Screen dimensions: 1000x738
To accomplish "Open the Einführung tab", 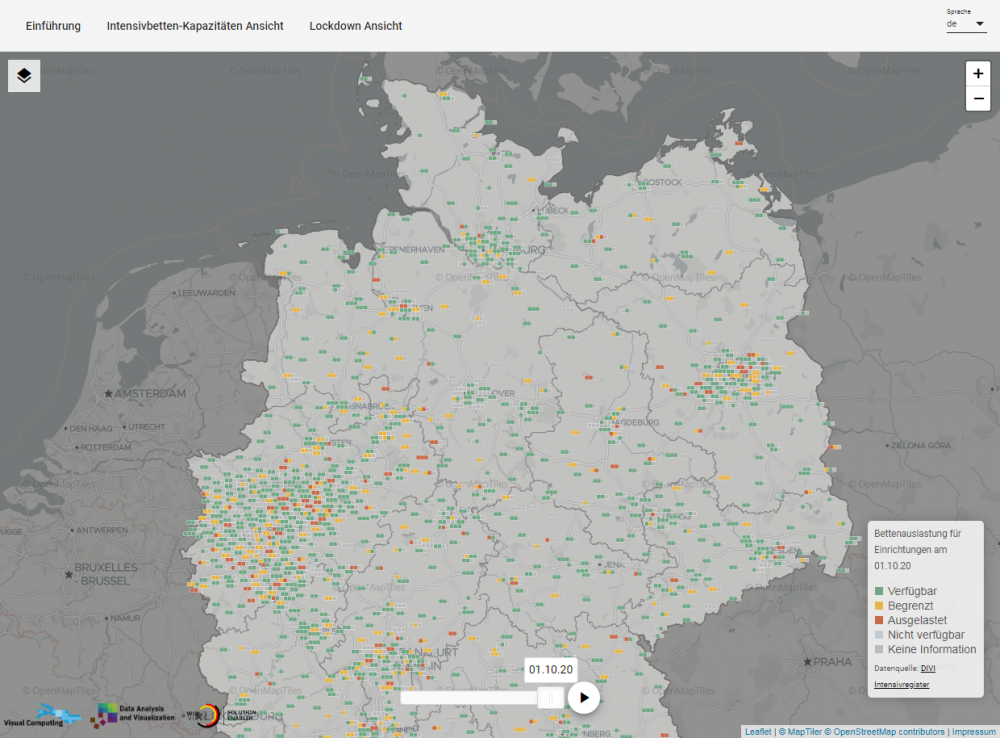I will [53, 26].
